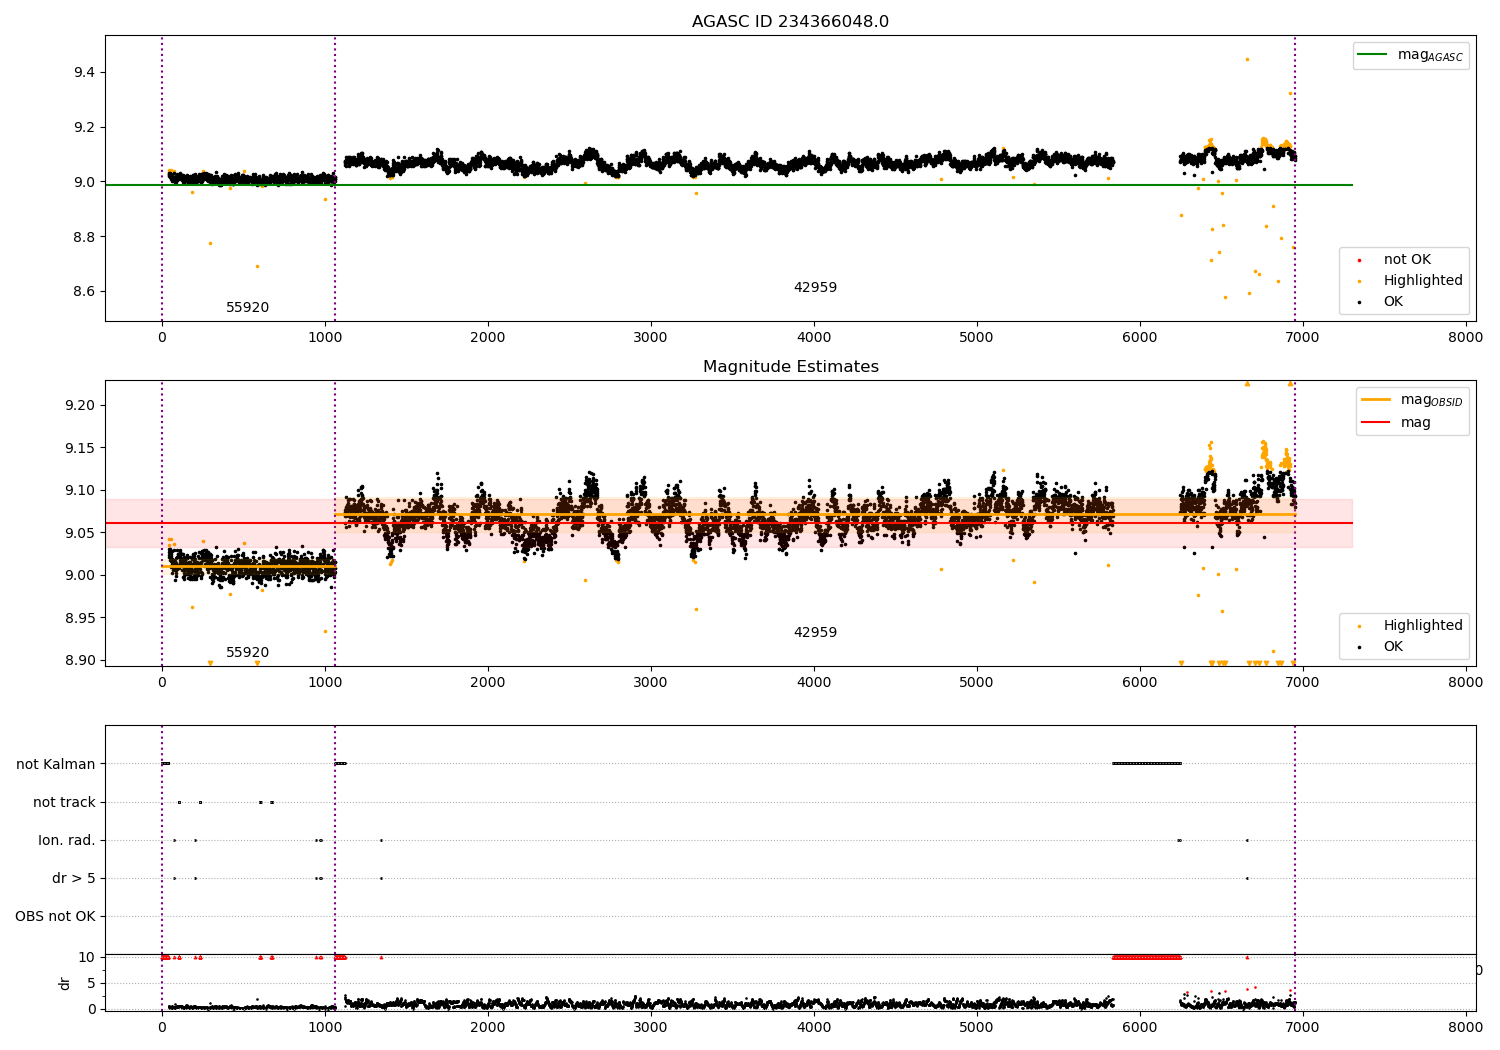Select 'Highlighted' in the top plot legend
Screen dimensions: 1500x1050
pos(1423,281)
